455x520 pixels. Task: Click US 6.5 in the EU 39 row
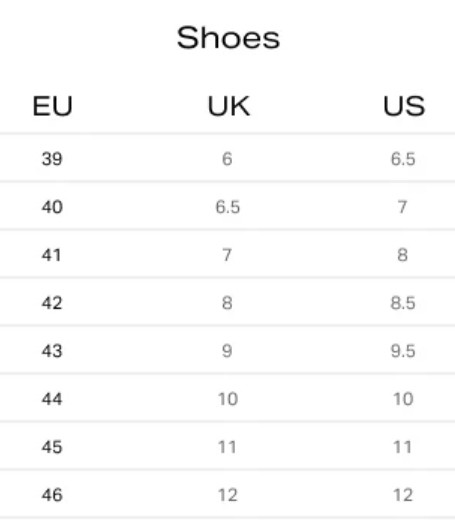point(403,159)
